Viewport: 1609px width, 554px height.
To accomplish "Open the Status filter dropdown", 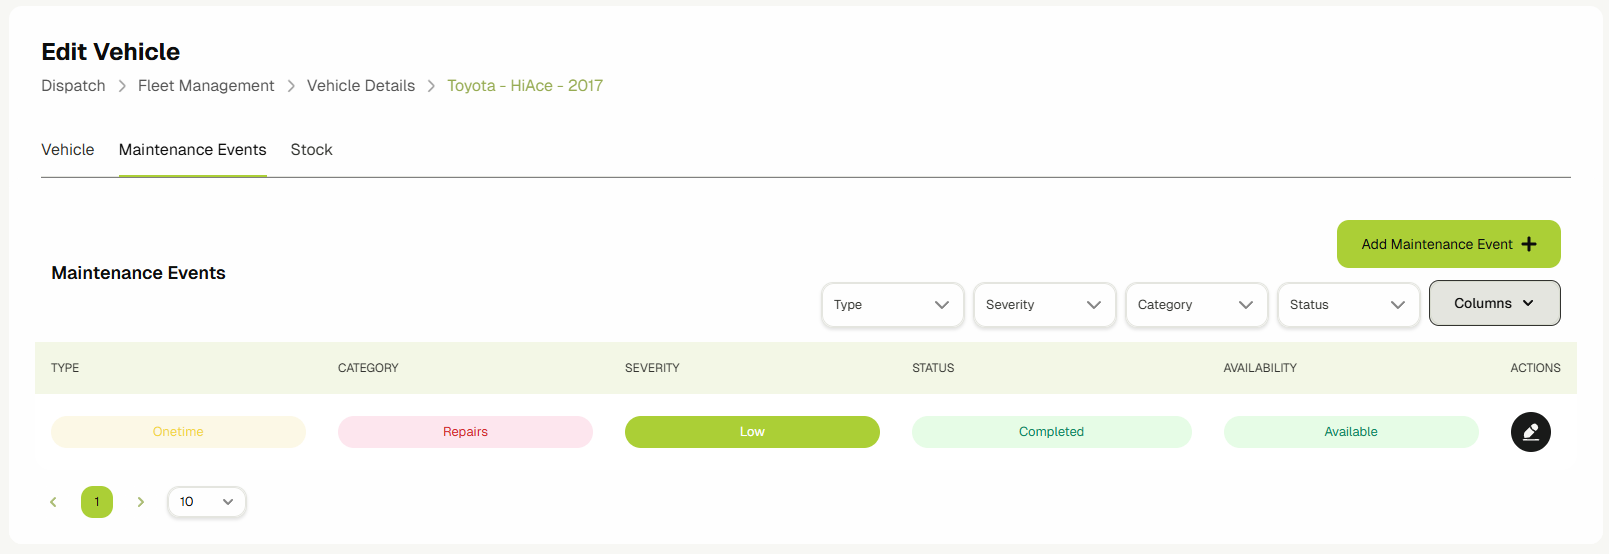I will click(1348, 305).
